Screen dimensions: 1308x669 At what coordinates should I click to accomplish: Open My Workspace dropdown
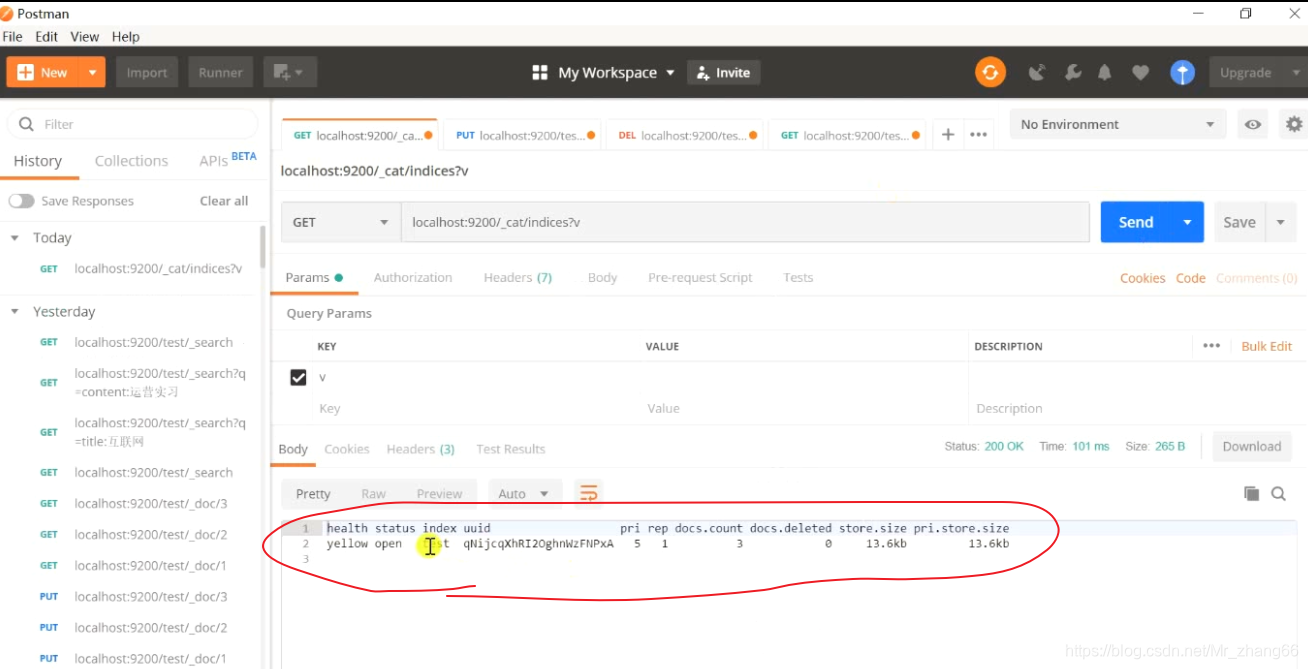click(x=617, y=72)
